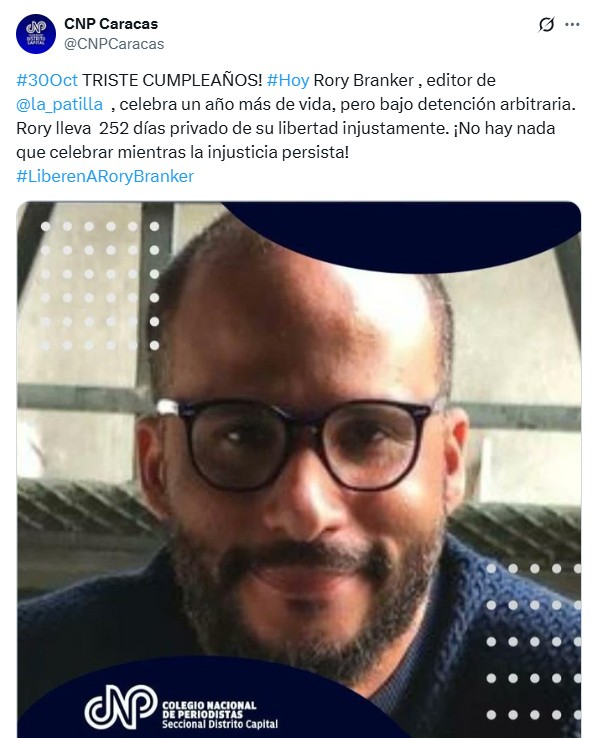
Task: Open the attached photo of the man
Action: tap(299, 470)
